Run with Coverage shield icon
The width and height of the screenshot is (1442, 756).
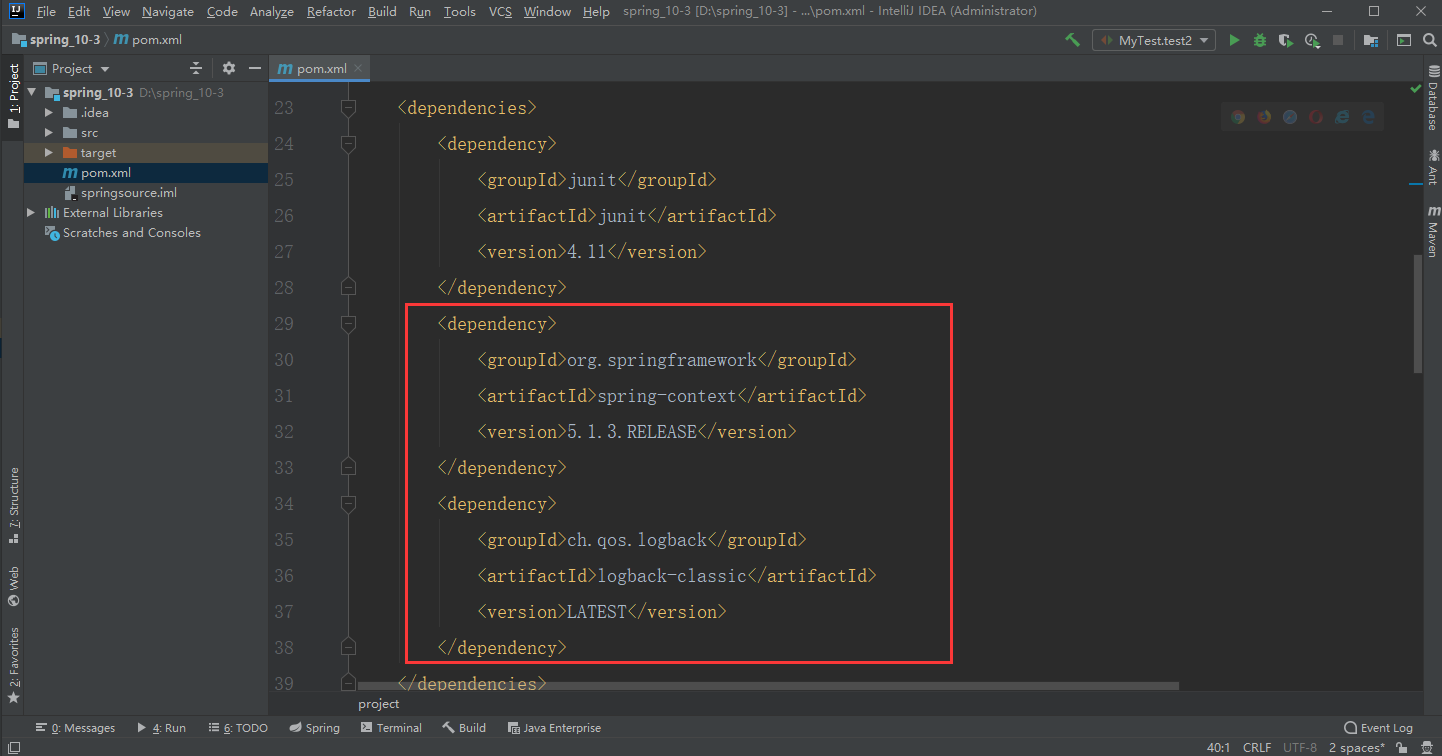(x=1286, y=40)
